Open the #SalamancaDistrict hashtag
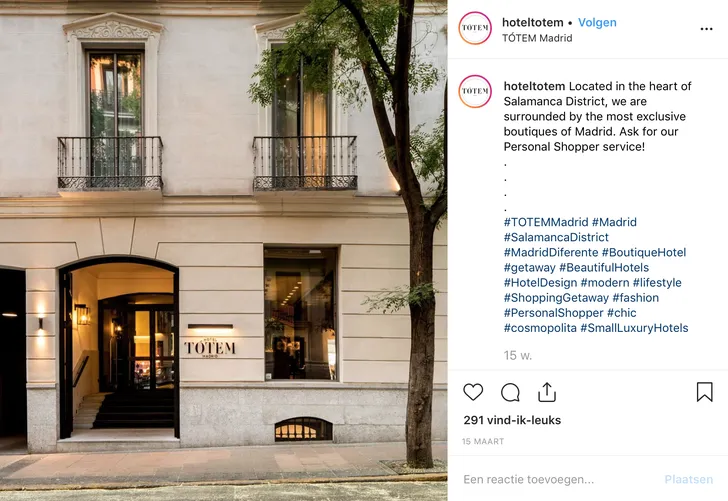This screenshot has height=501, width=728. (556, 237)
